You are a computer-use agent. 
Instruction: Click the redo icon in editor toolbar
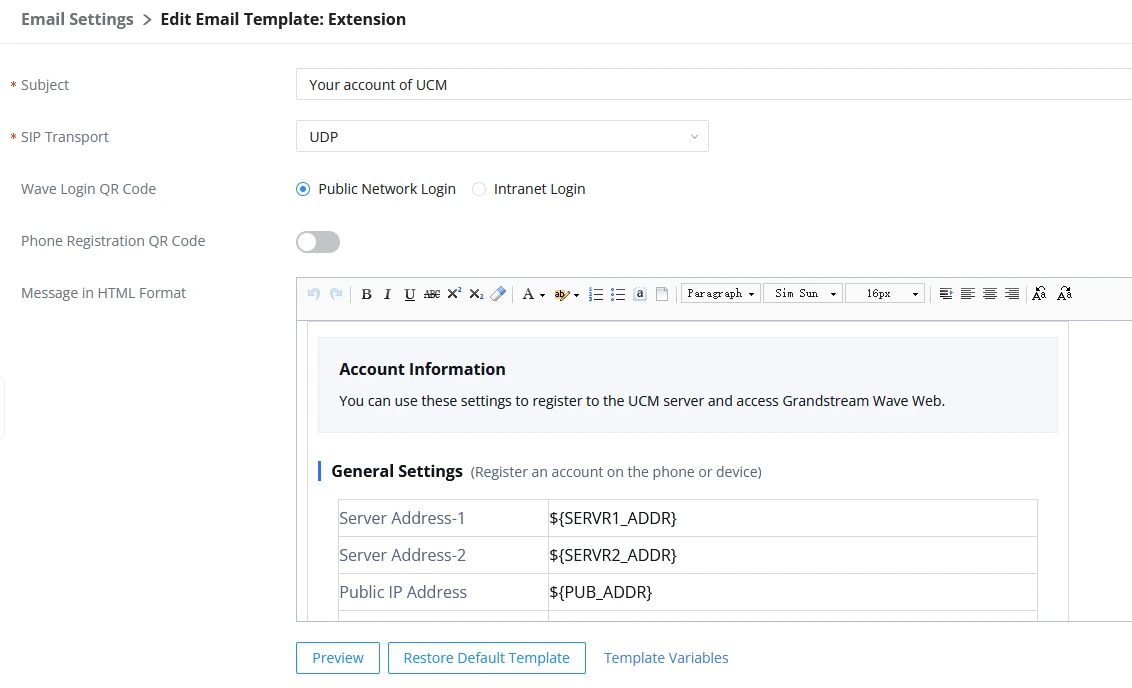[x=336, y=294]
